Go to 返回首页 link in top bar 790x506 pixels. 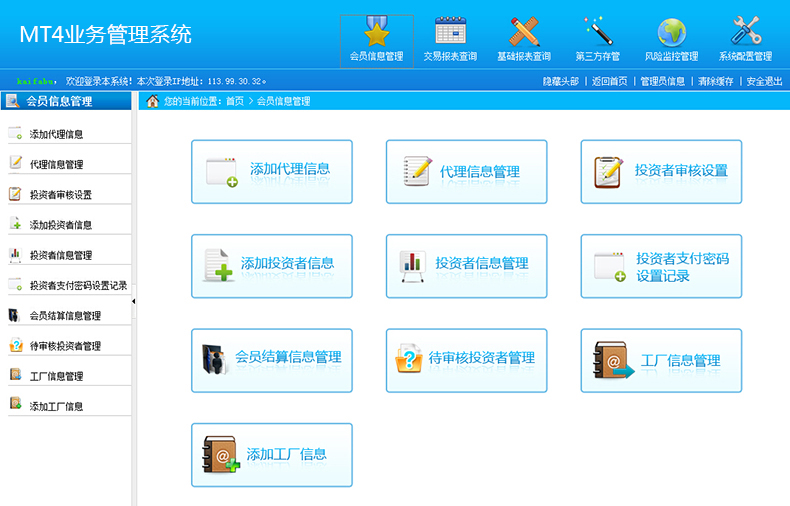tap(609, 81)
